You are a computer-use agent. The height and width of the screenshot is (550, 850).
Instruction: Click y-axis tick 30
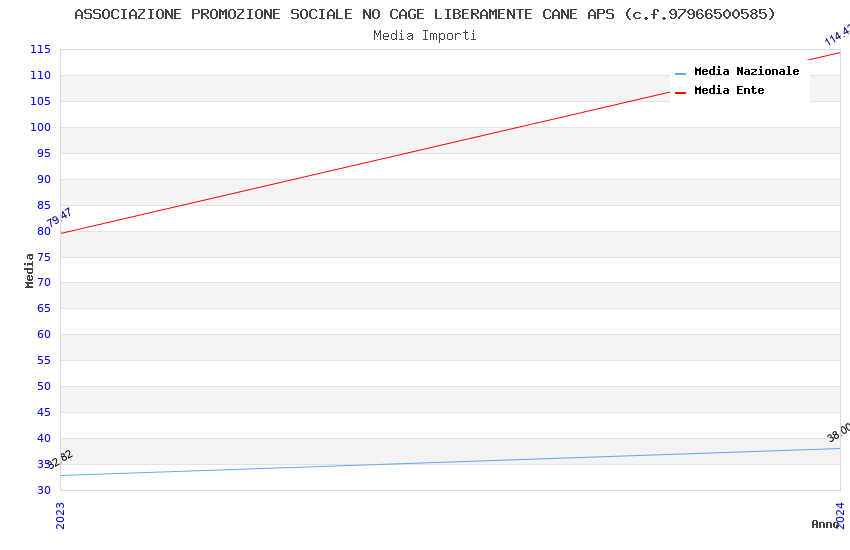coord(44,490)
